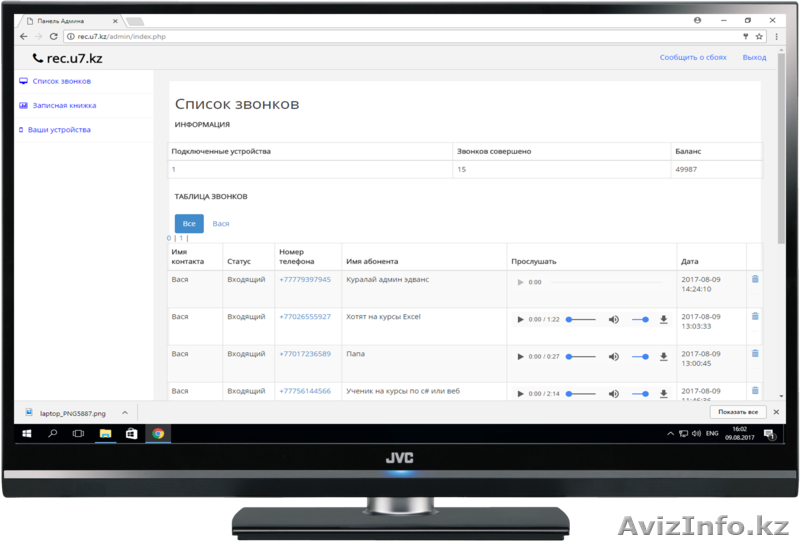This screenshot has width=800, height=542.
Task: Play the 'Хотят на курсы Excel' recording
Action: tap(520, 319)
